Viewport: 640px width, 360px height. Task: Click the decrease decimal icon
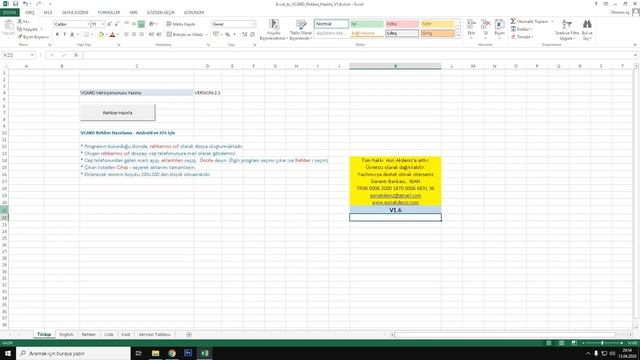(252, 34)
